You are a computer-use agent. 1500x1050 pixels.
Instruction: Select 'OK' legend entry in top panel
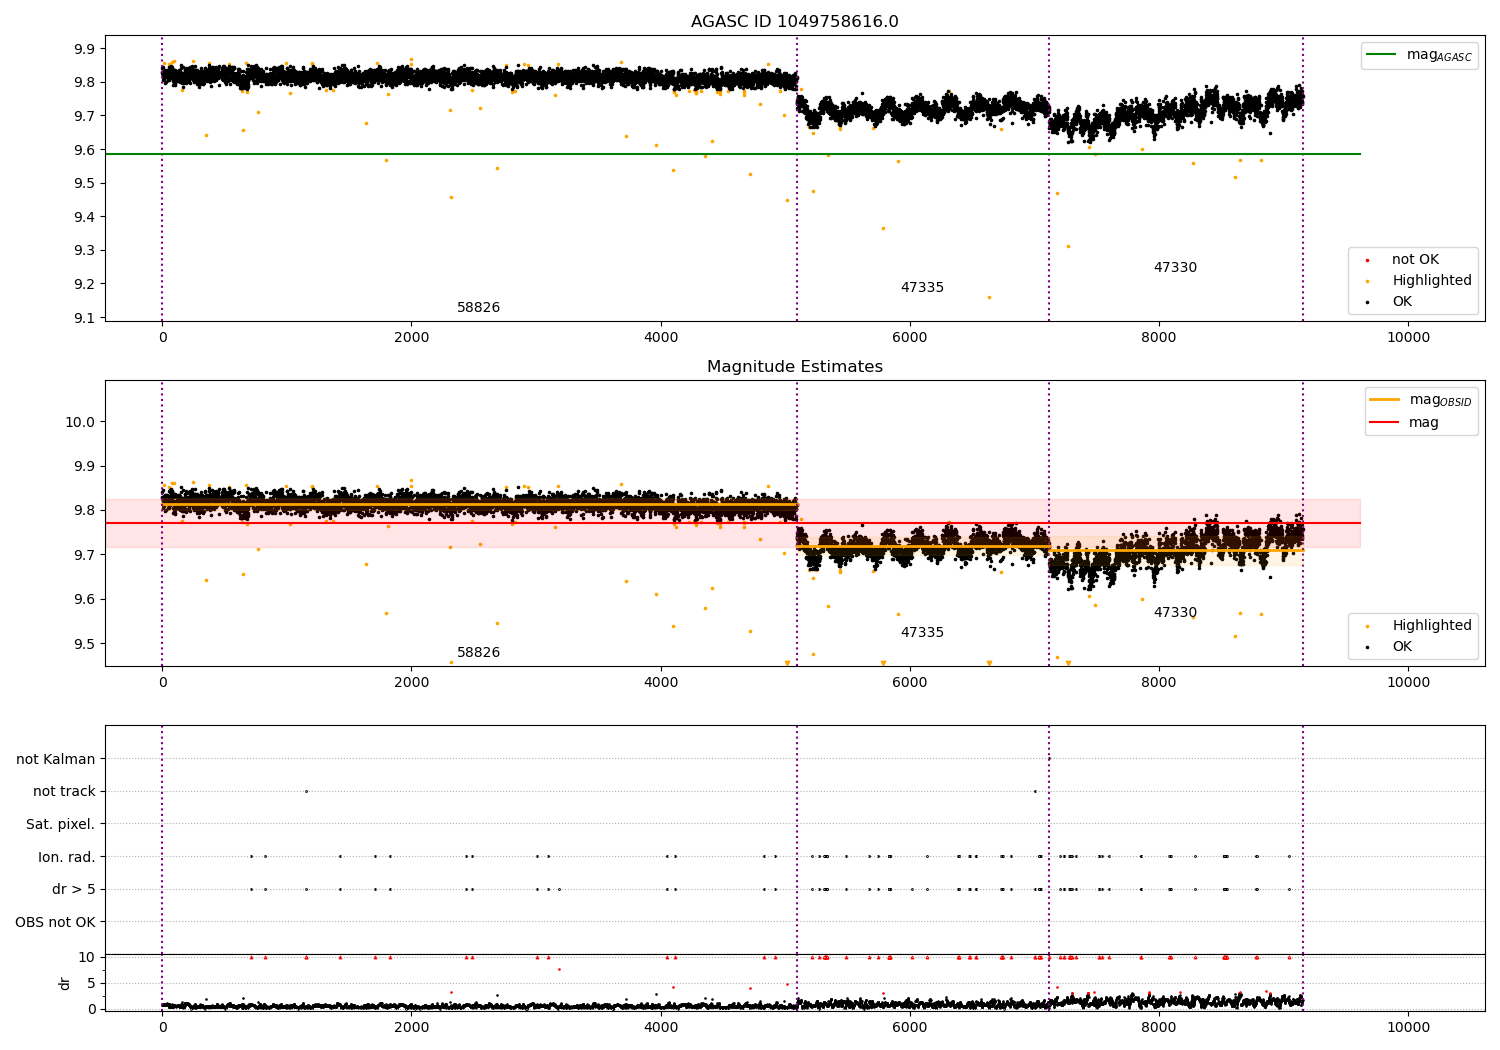tap(1402, 302)
